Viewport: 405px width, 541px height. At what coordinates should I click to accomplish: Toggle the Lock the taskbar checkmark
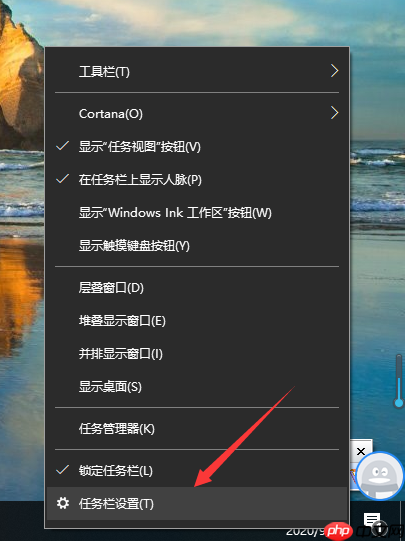(62, 470)
